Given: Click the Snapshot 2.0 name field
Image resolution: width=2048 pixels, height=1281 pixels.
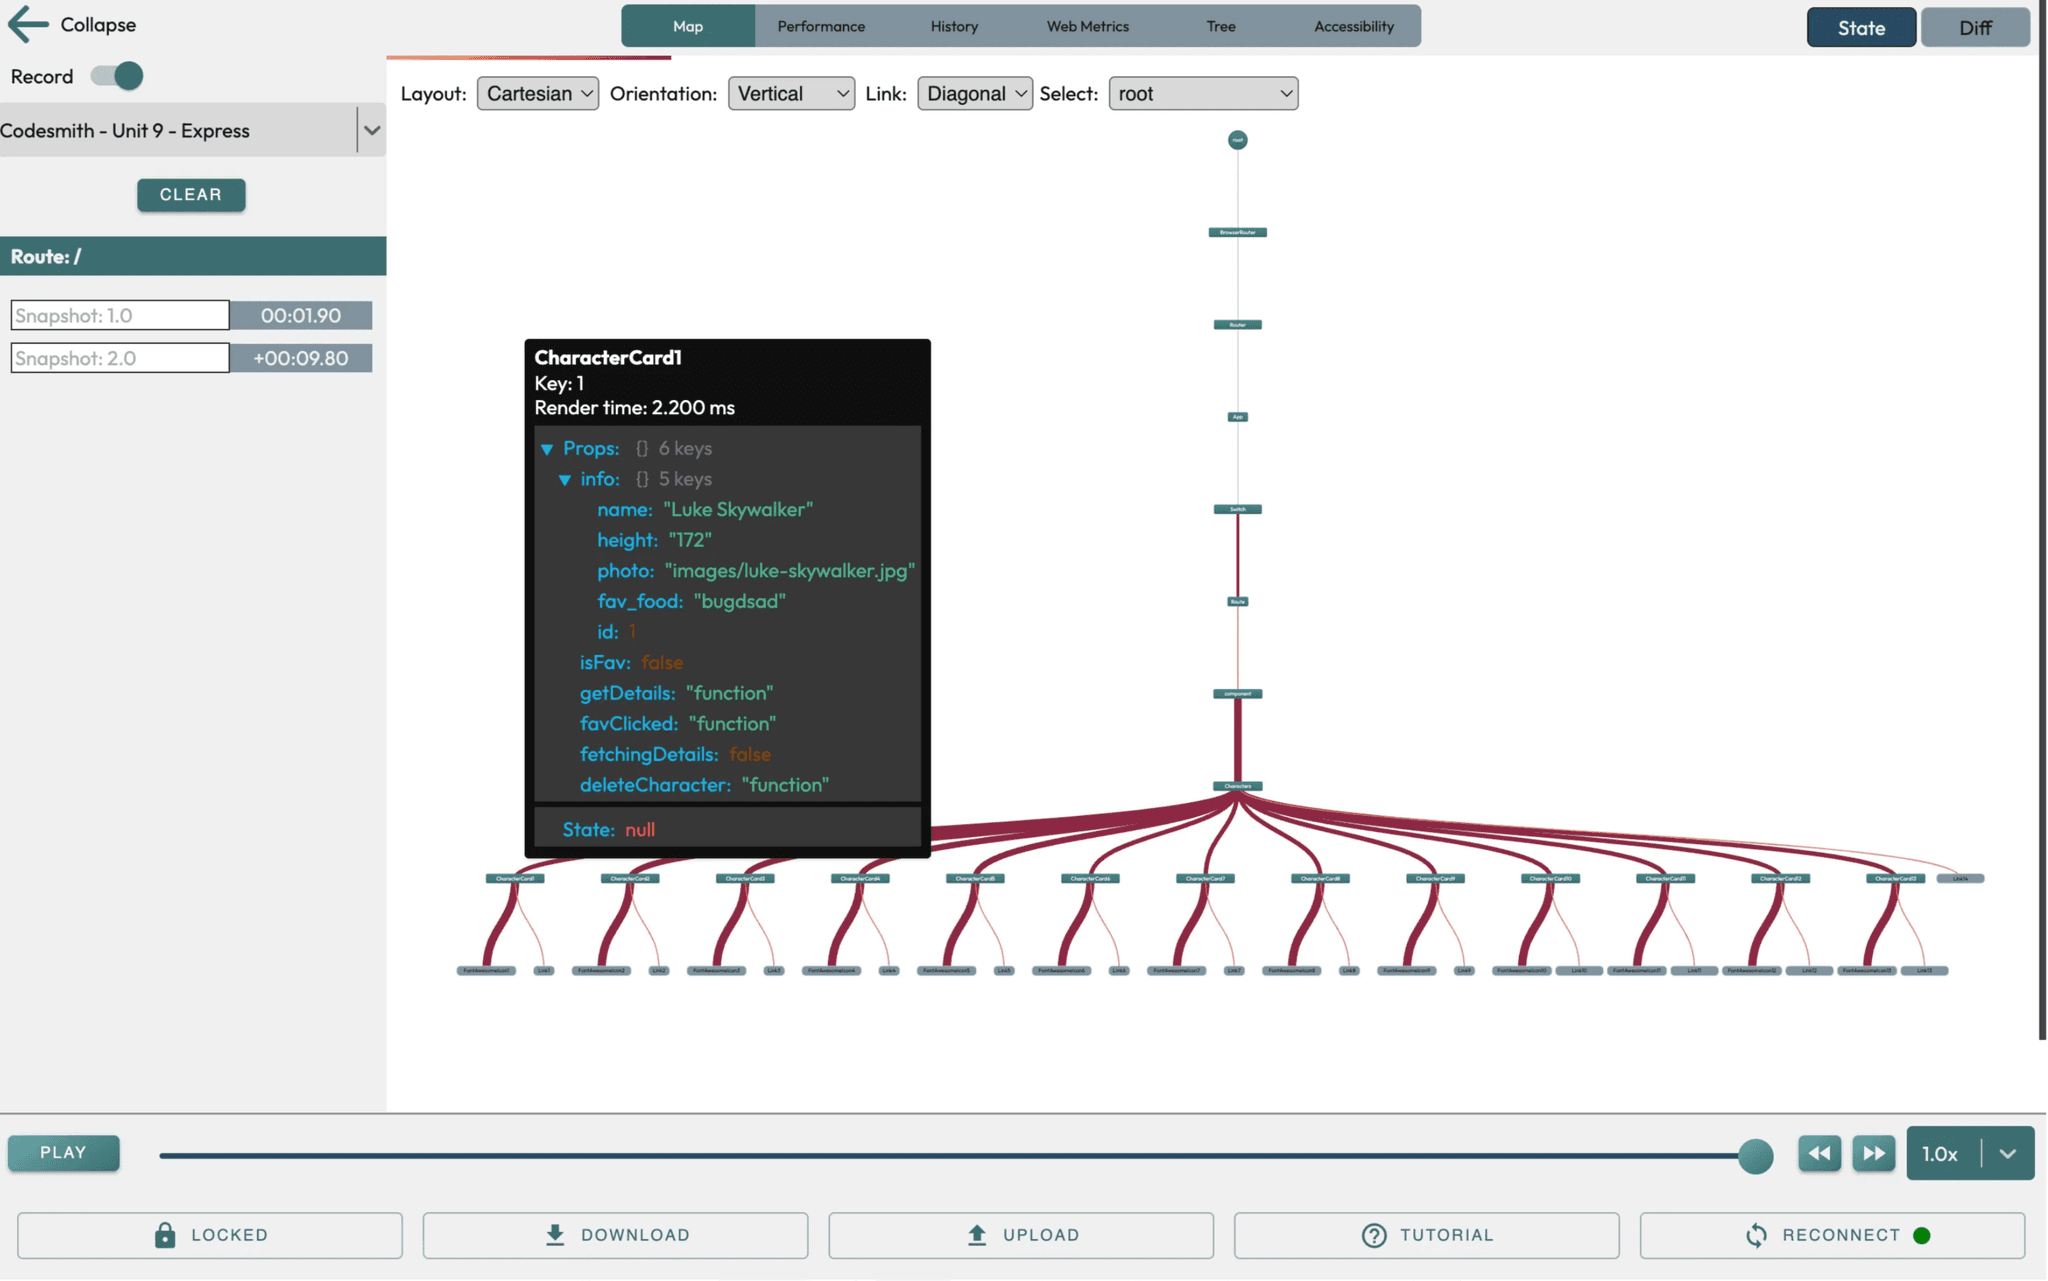Looking at the screenshot, I should (x=120, y=358).
